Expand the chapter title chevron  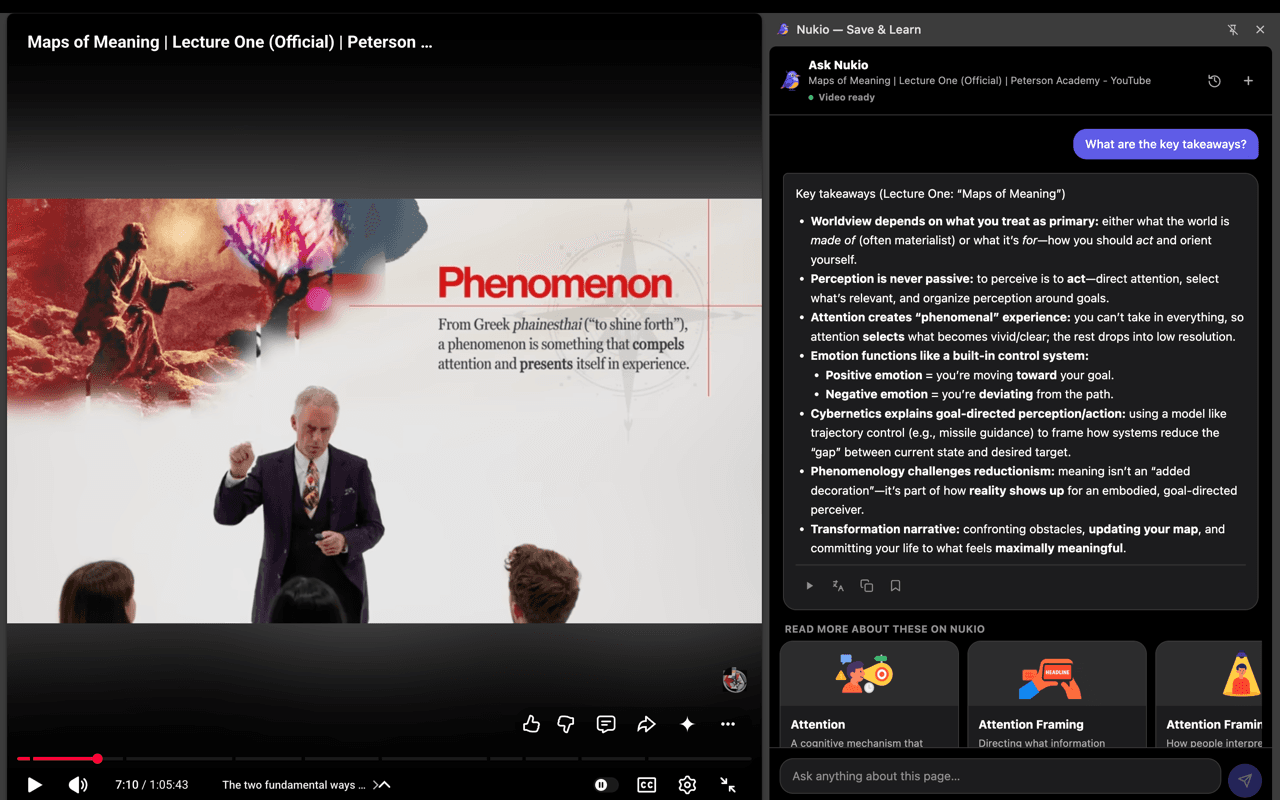382,785
